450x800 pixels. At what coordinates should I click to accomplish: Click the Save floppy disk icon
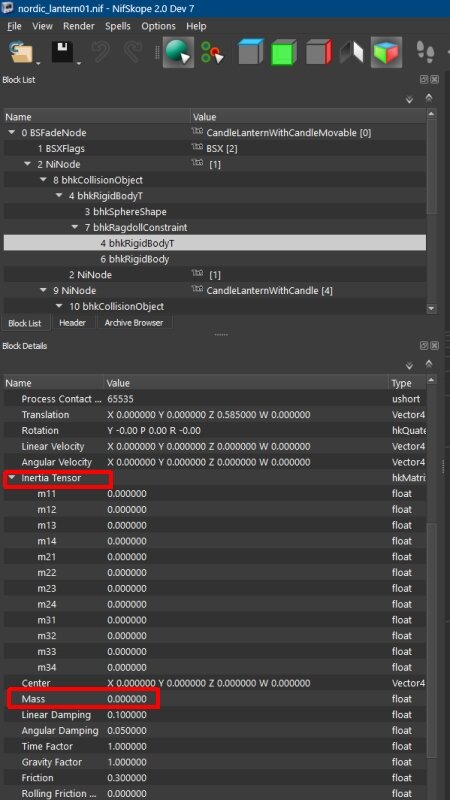(x=63, y=52)
